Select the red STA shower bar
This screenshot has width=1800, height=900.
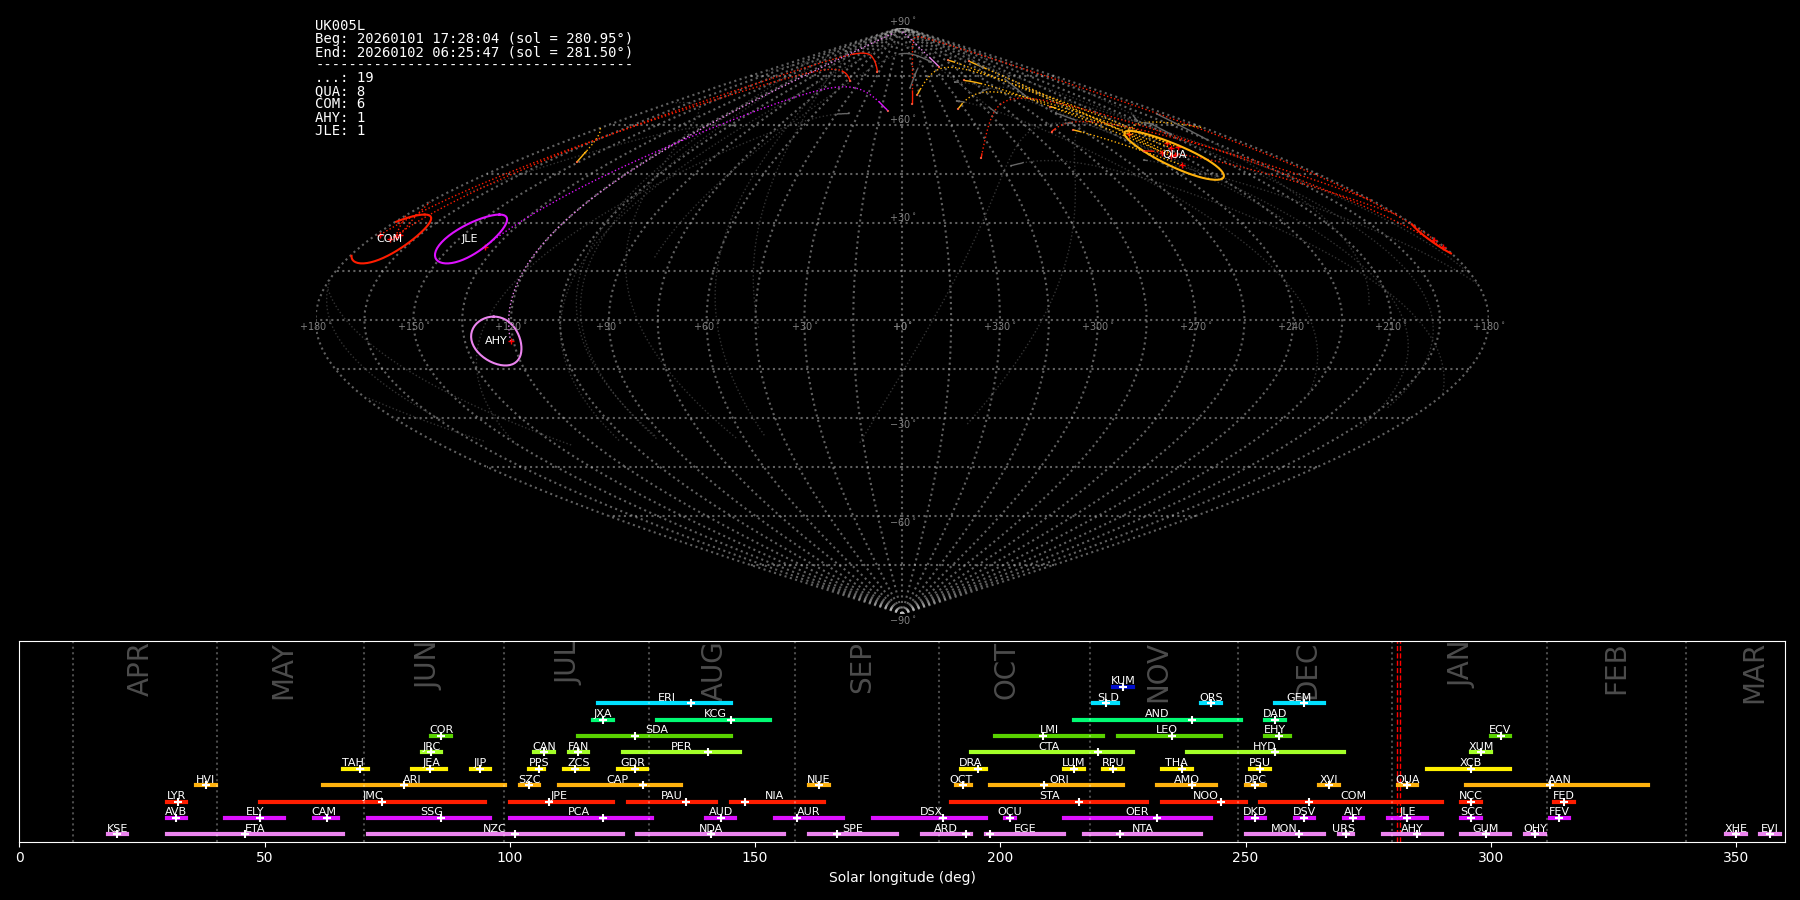(x=1048, y=802)
